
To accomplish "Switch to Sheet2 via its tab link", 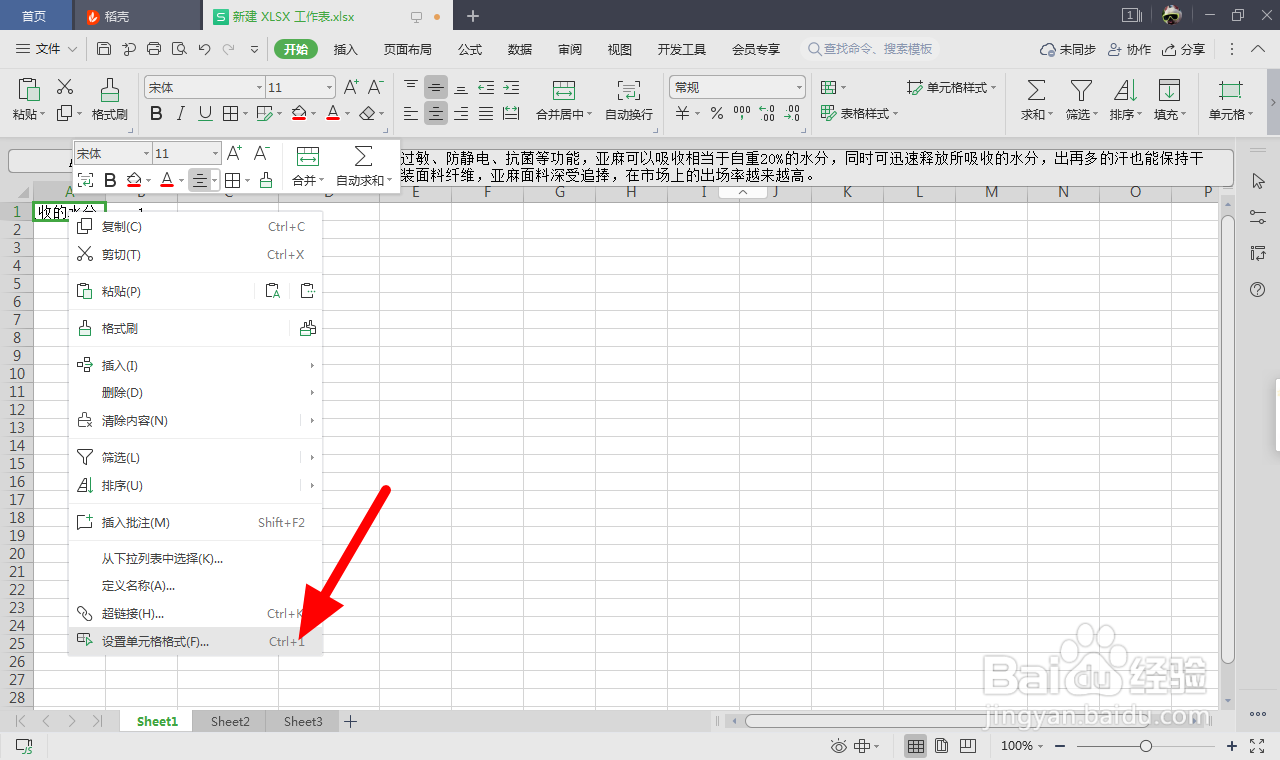I will tap(229, 720).
